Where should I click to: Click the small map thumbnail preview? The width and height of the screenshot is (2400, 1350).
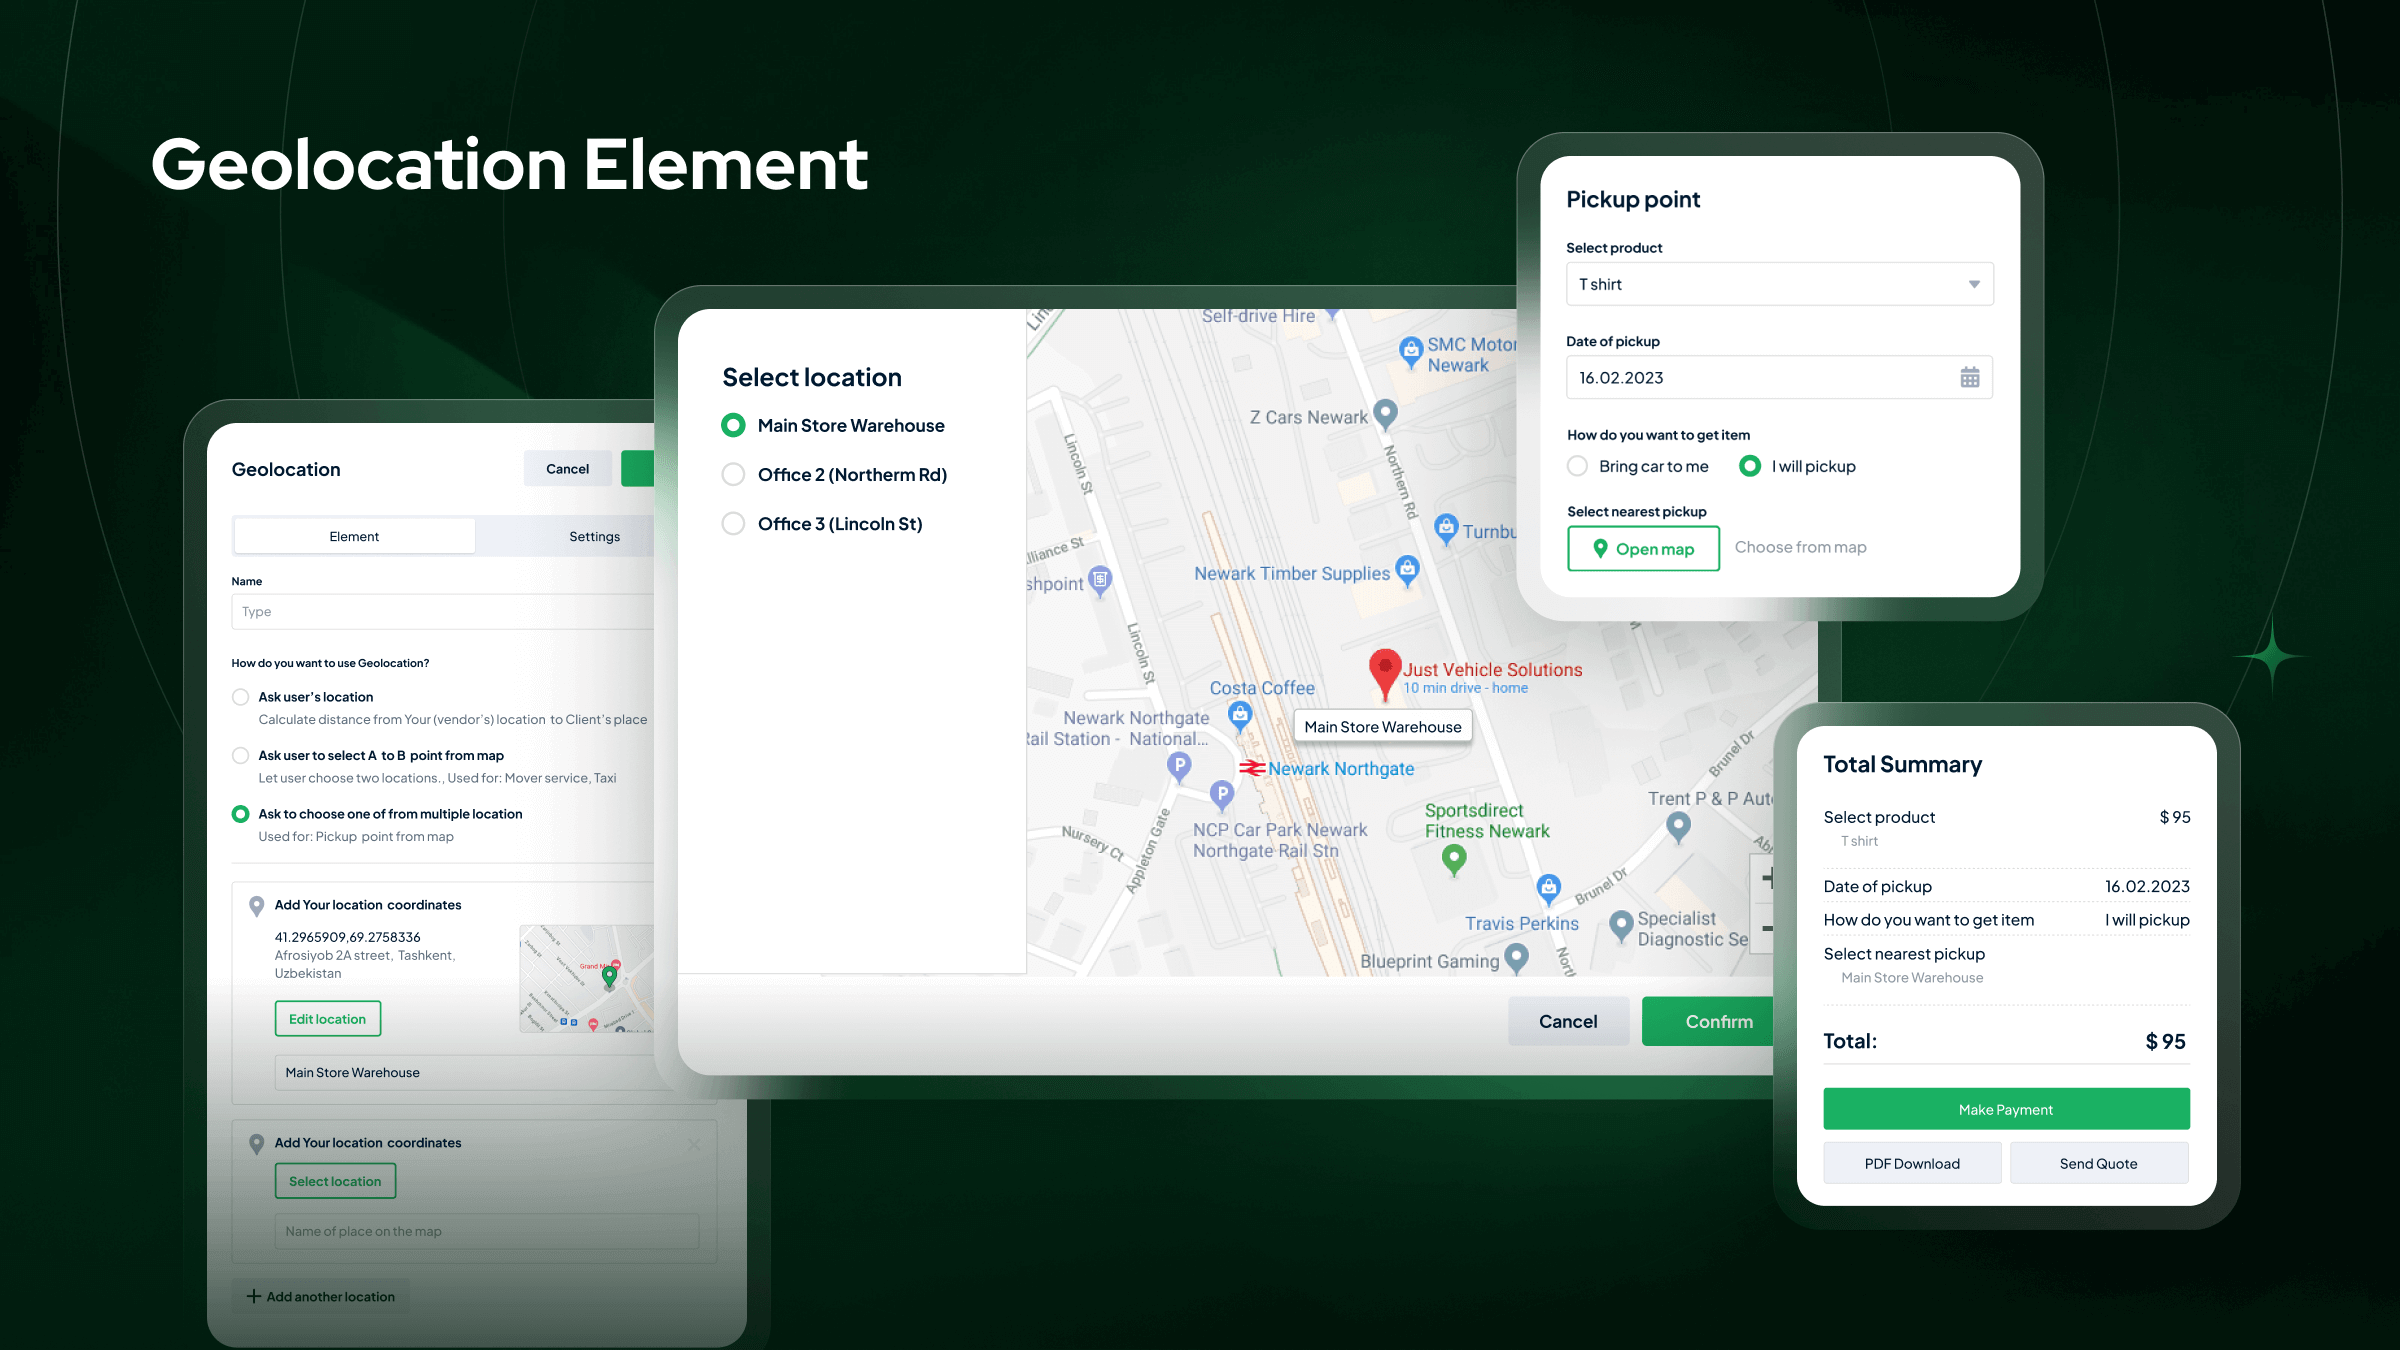[x=586, y=977]
